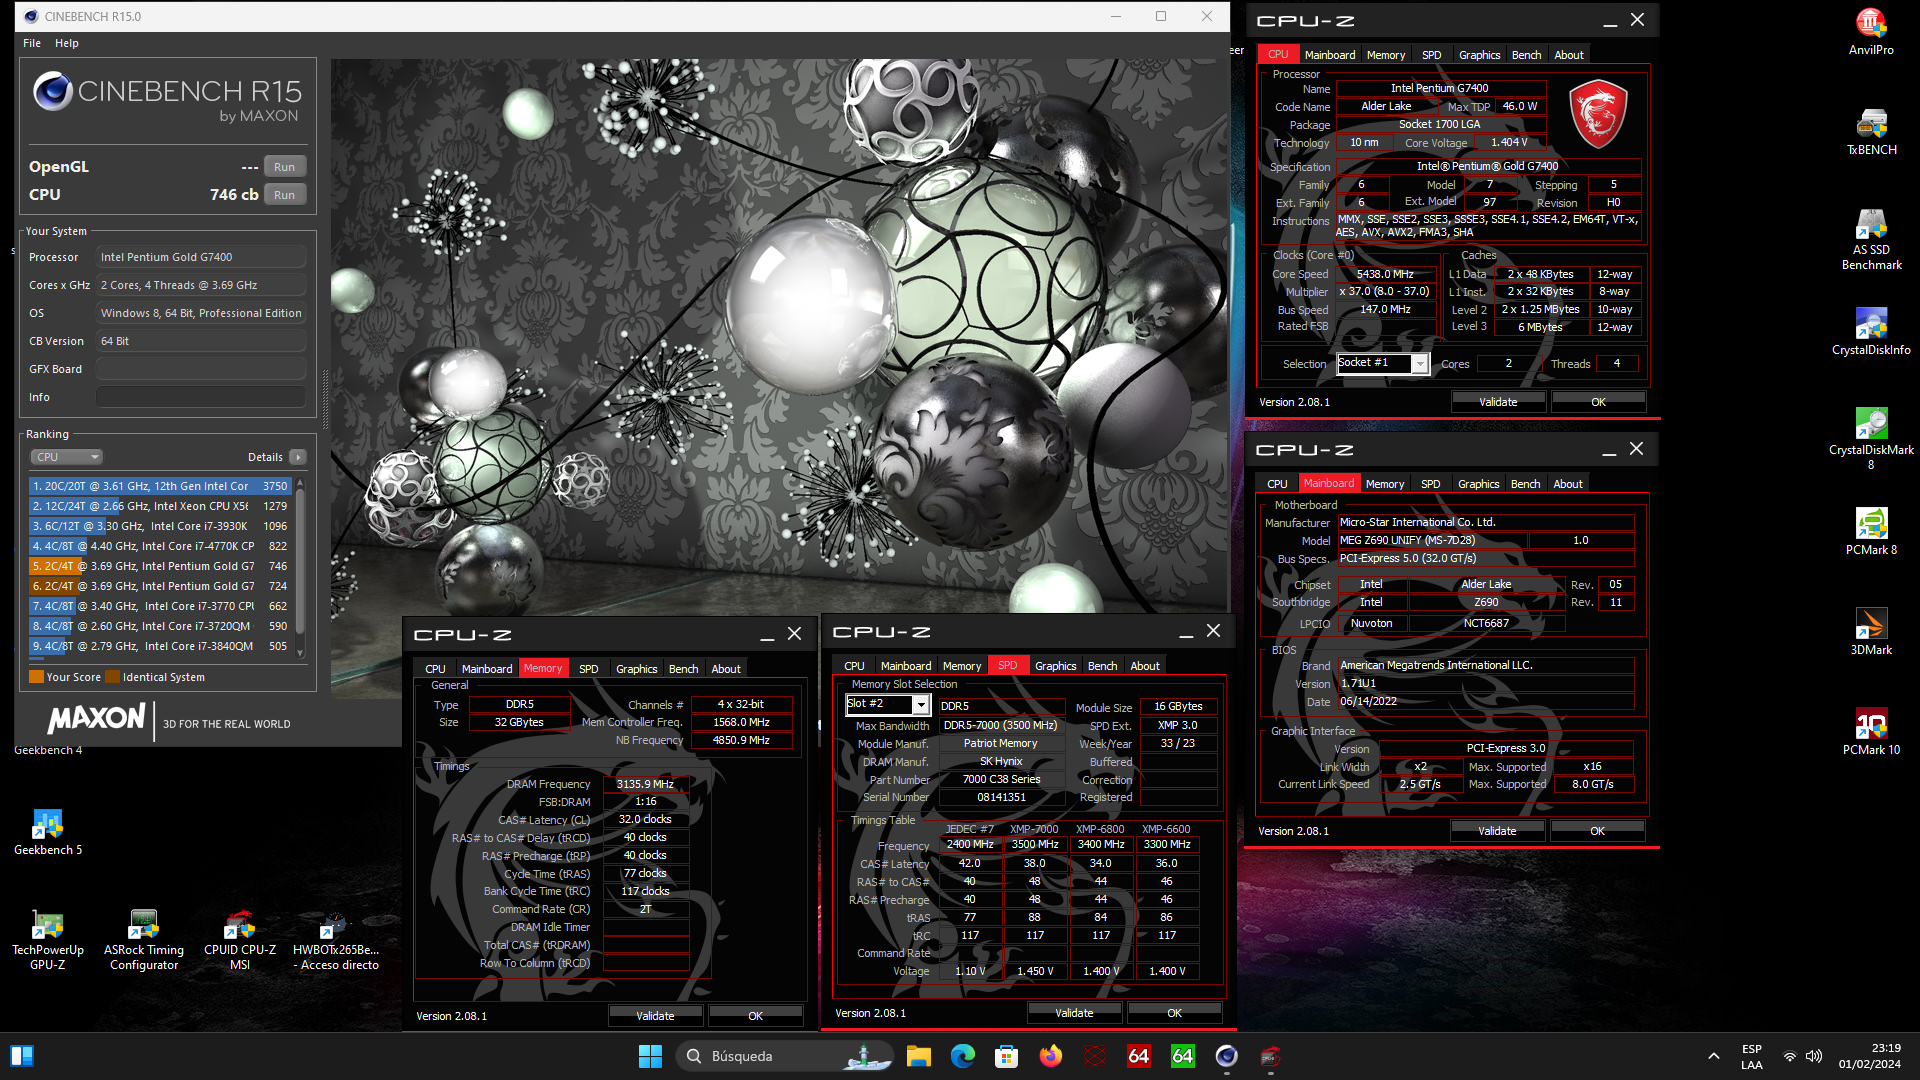Switch to About tab in SPD CPU-Z window
Screen dimensions: 1920x1080
click(1144, 666)
